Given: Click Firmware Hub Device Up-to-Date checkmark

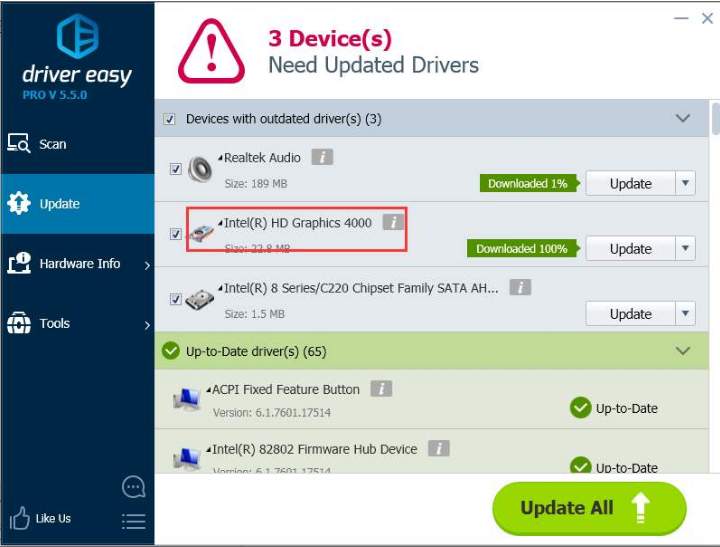Looking at the screenshot, I should click(x=580, y=465).
